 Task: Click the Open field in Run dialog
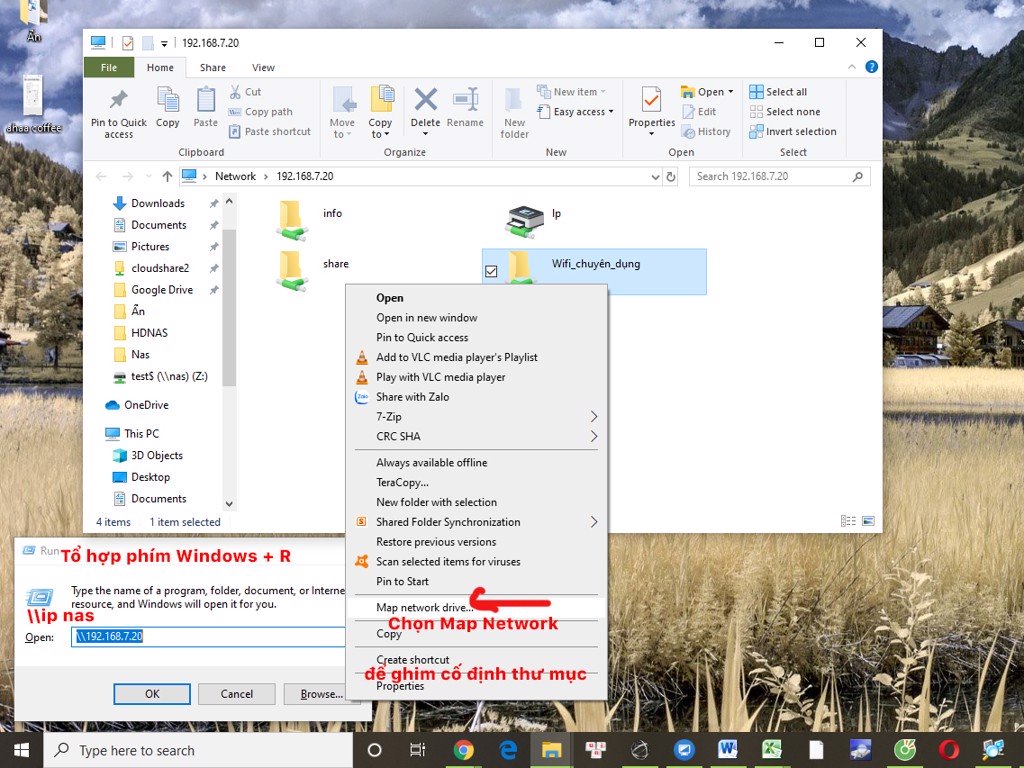click(208, 637)
